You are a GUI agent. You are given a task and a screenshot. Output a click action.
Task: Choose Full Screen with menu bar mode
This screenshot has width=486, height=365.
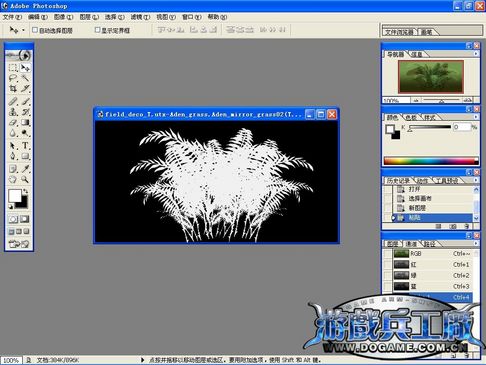[x=19, y=231]
